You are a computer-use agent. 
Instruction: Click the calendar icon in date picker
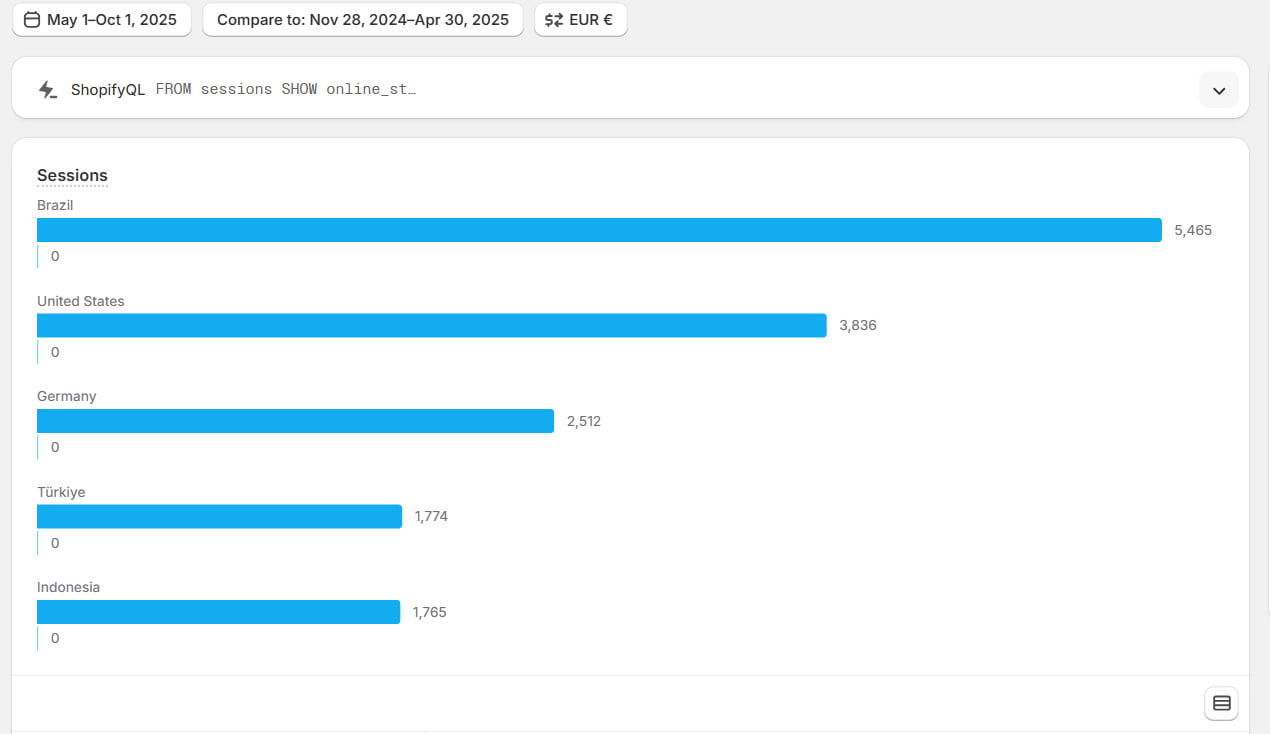[x=32, y=19]
